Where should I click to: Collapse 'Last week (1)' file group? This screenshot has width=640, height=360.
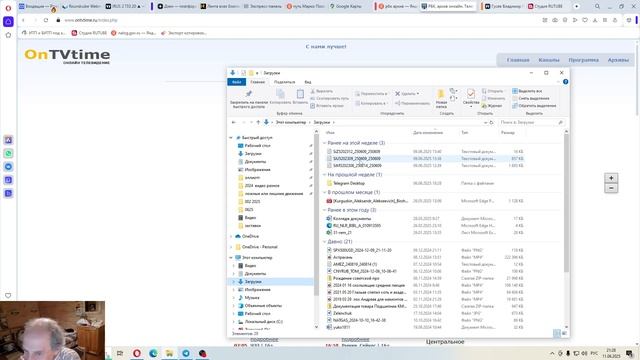coord(325,175)
